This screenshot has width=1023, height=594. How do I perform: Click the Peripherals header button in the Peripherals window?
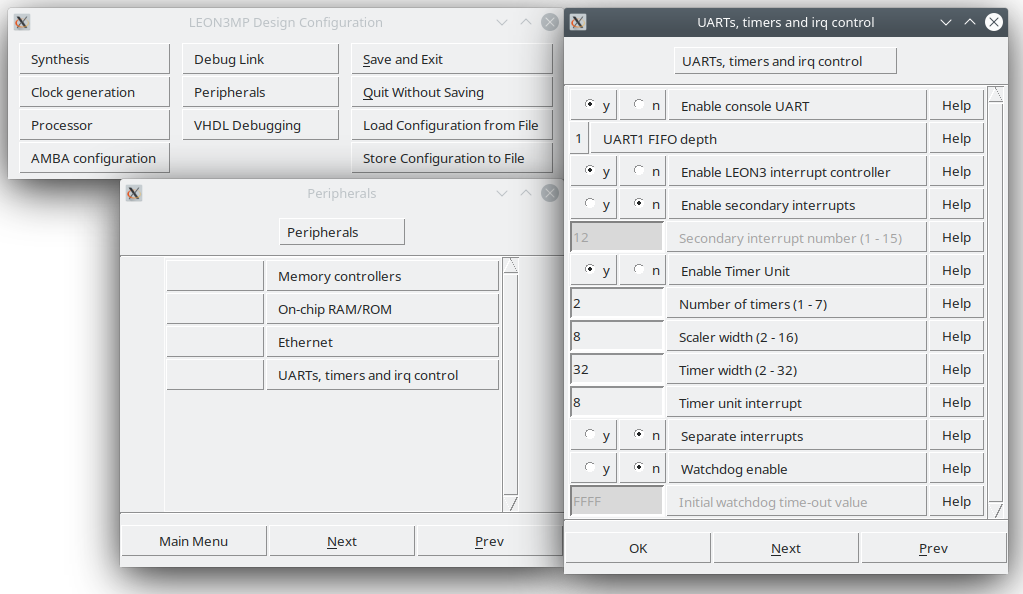click(x=342, y=232)
